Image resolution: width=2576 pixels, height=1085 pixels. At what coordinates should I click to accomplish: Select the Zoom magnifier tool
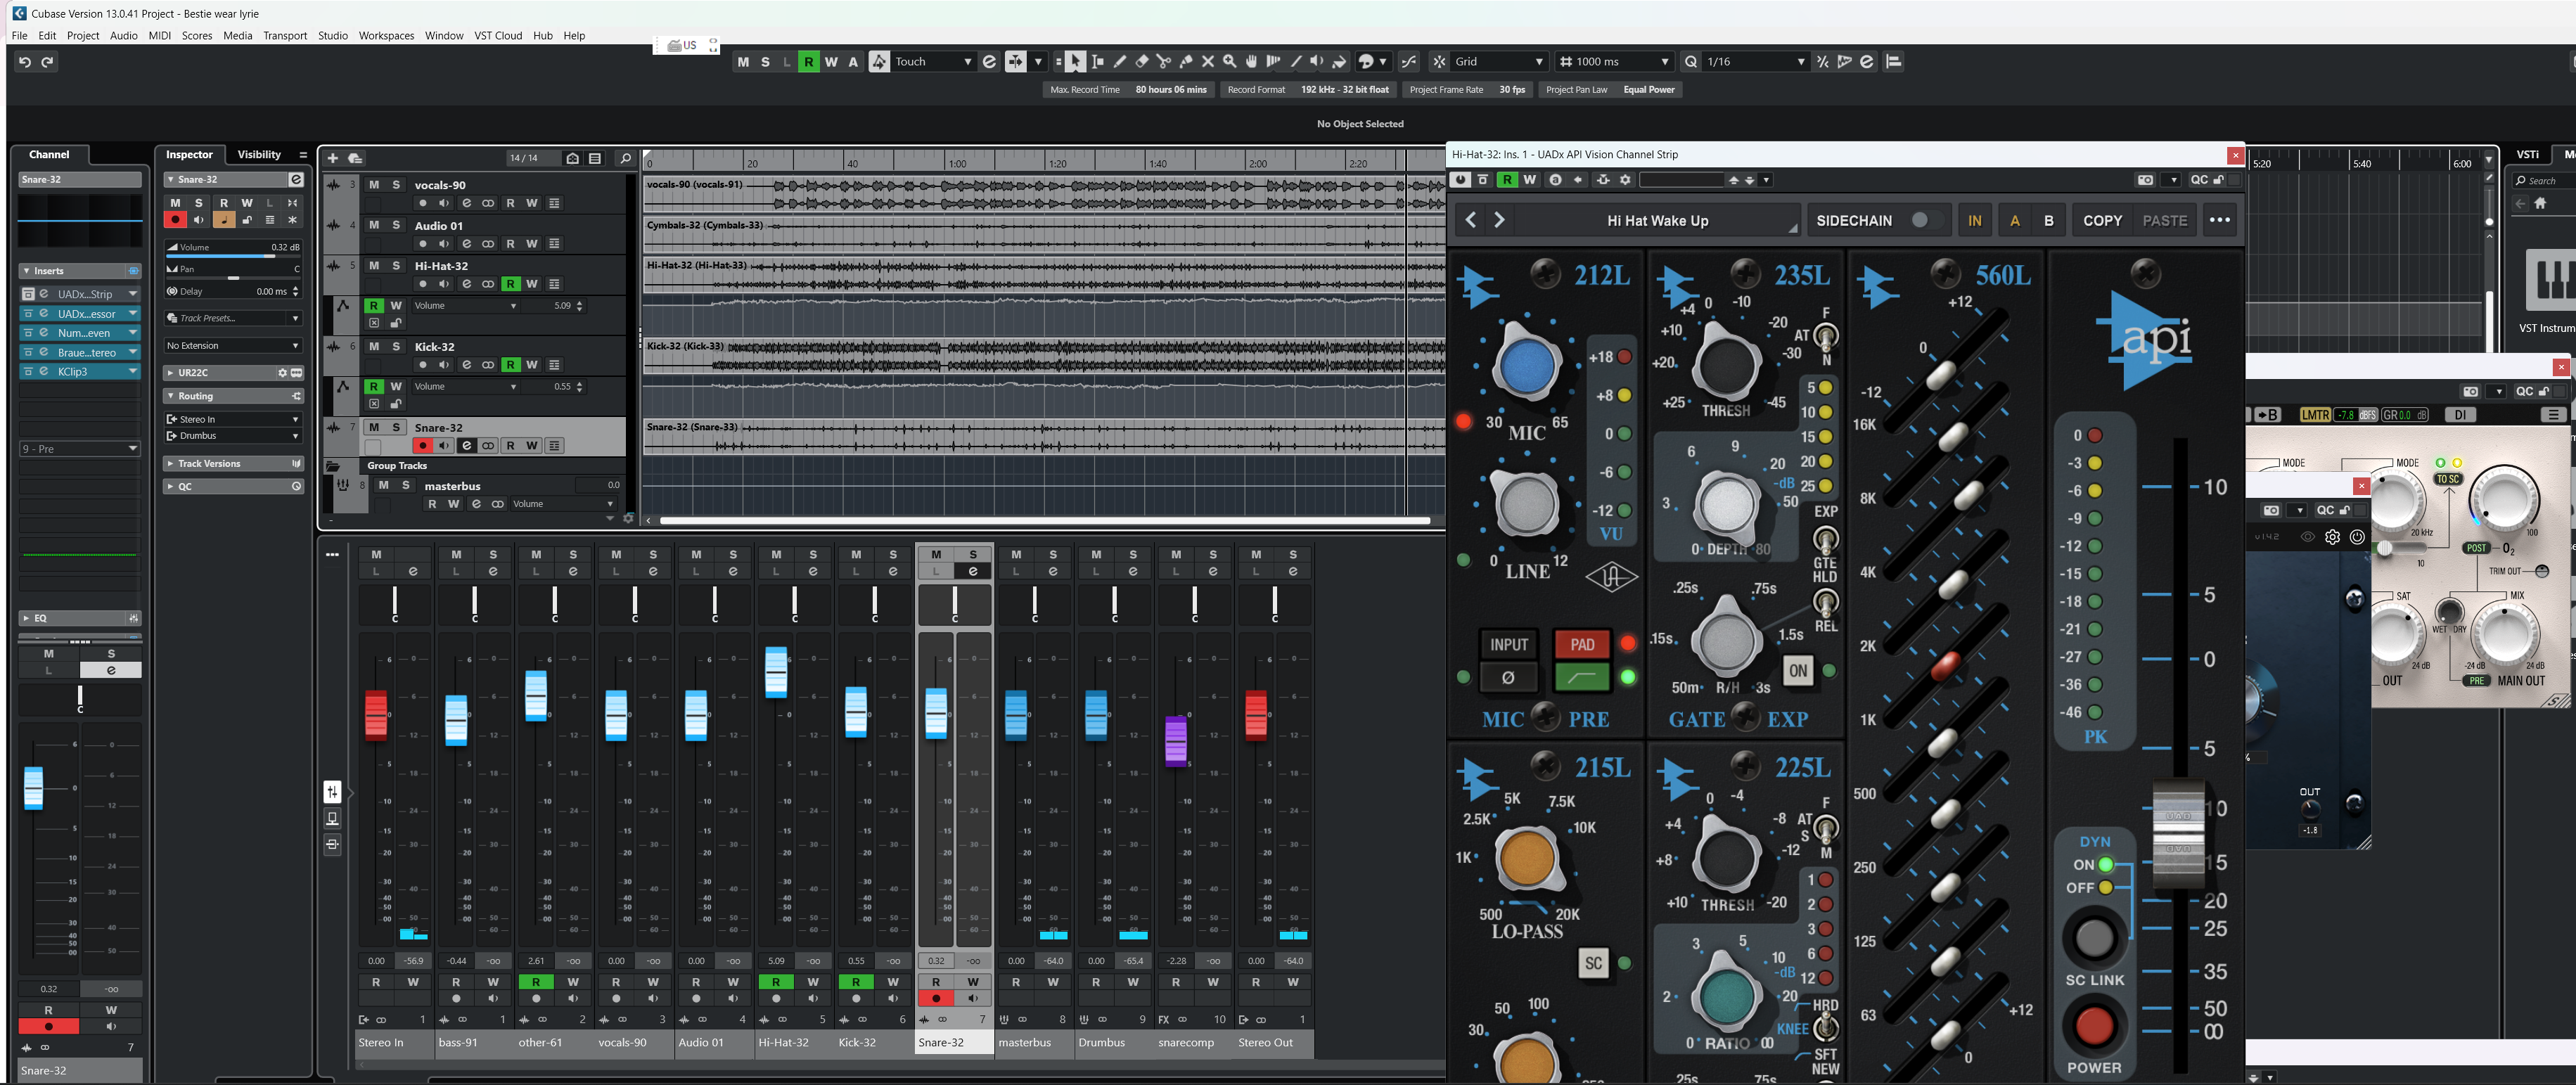[1229, 62]
